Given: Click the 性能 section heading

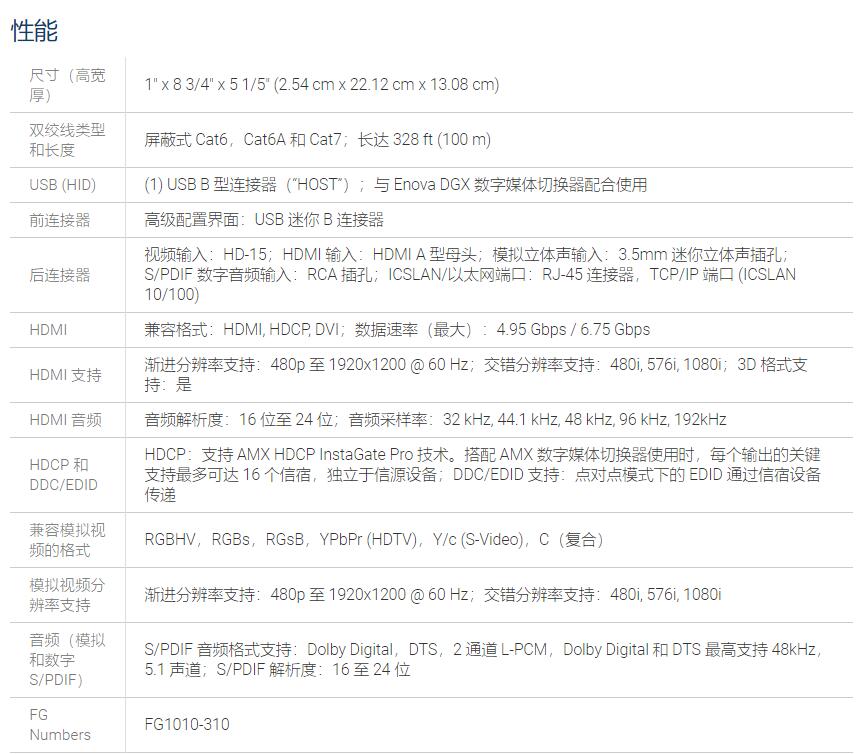Looking at the screenshot, I should [x=34, y=30].
